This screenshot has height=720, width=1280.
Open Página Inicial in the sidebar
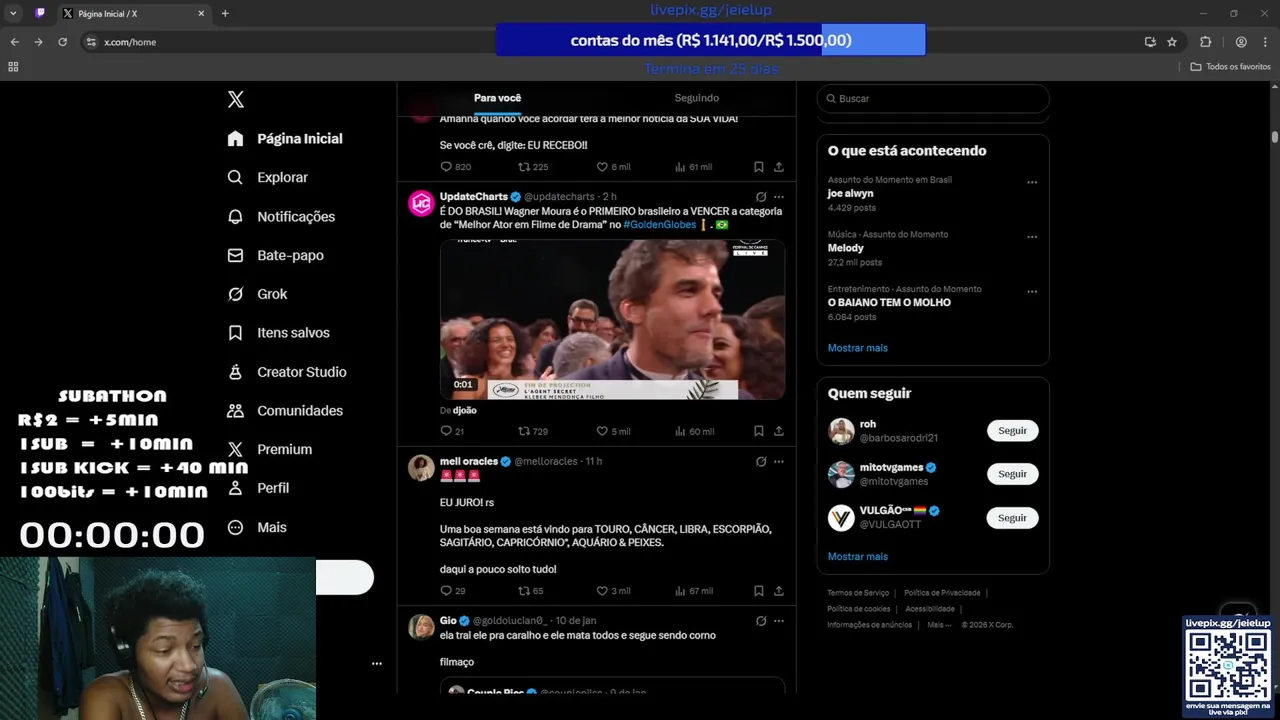click(x=285, y=139)
